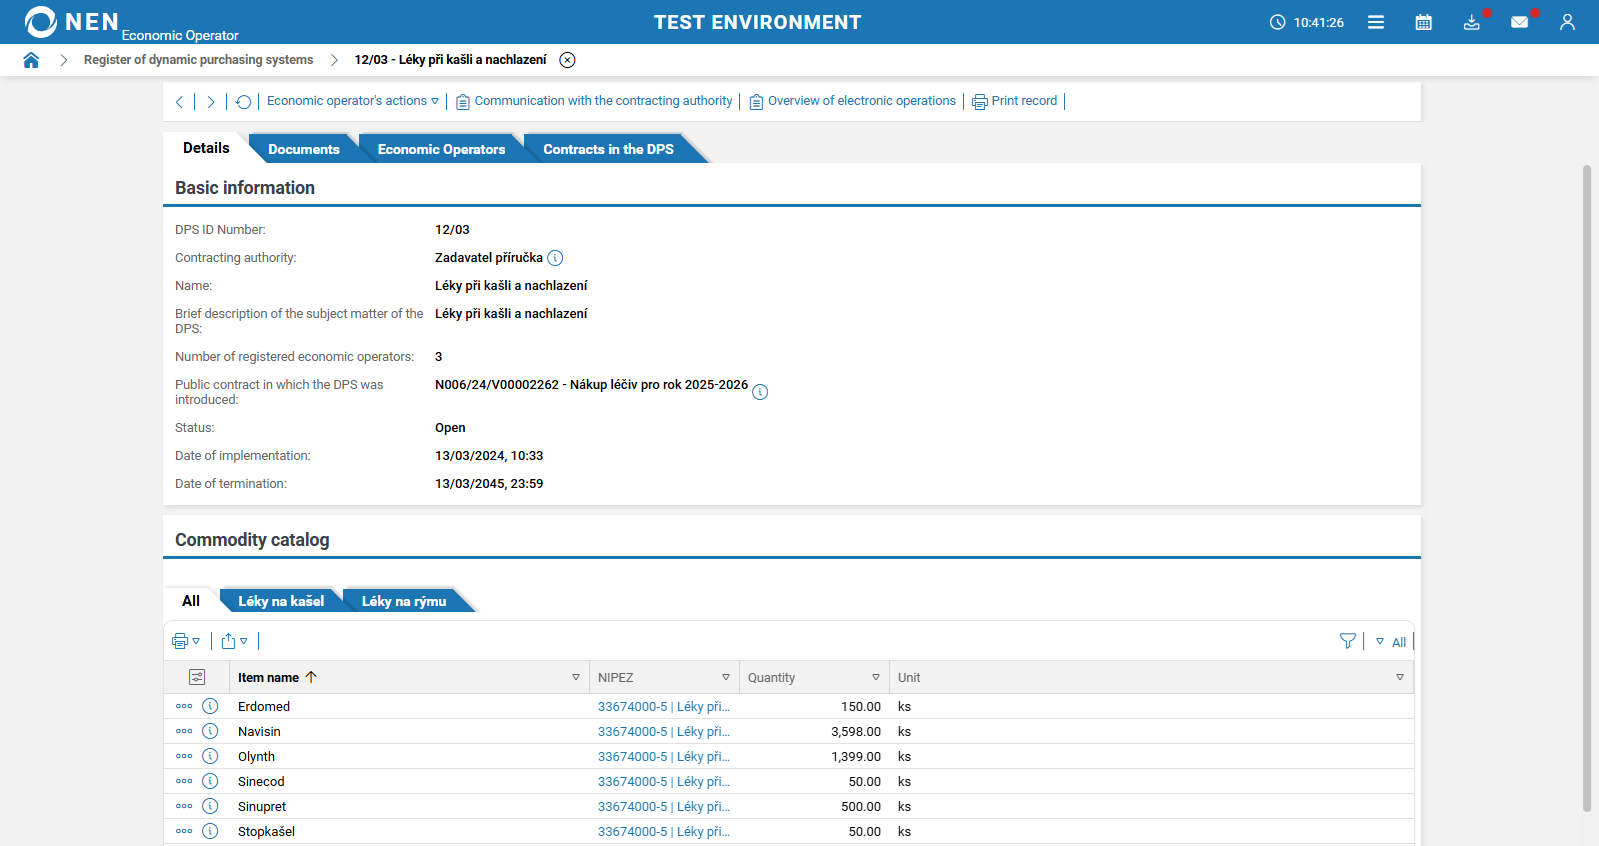Open NIPEZ link for Erdomed row
The width and height of the screenshot is (1599, 846).
click(x=663, y=706)
